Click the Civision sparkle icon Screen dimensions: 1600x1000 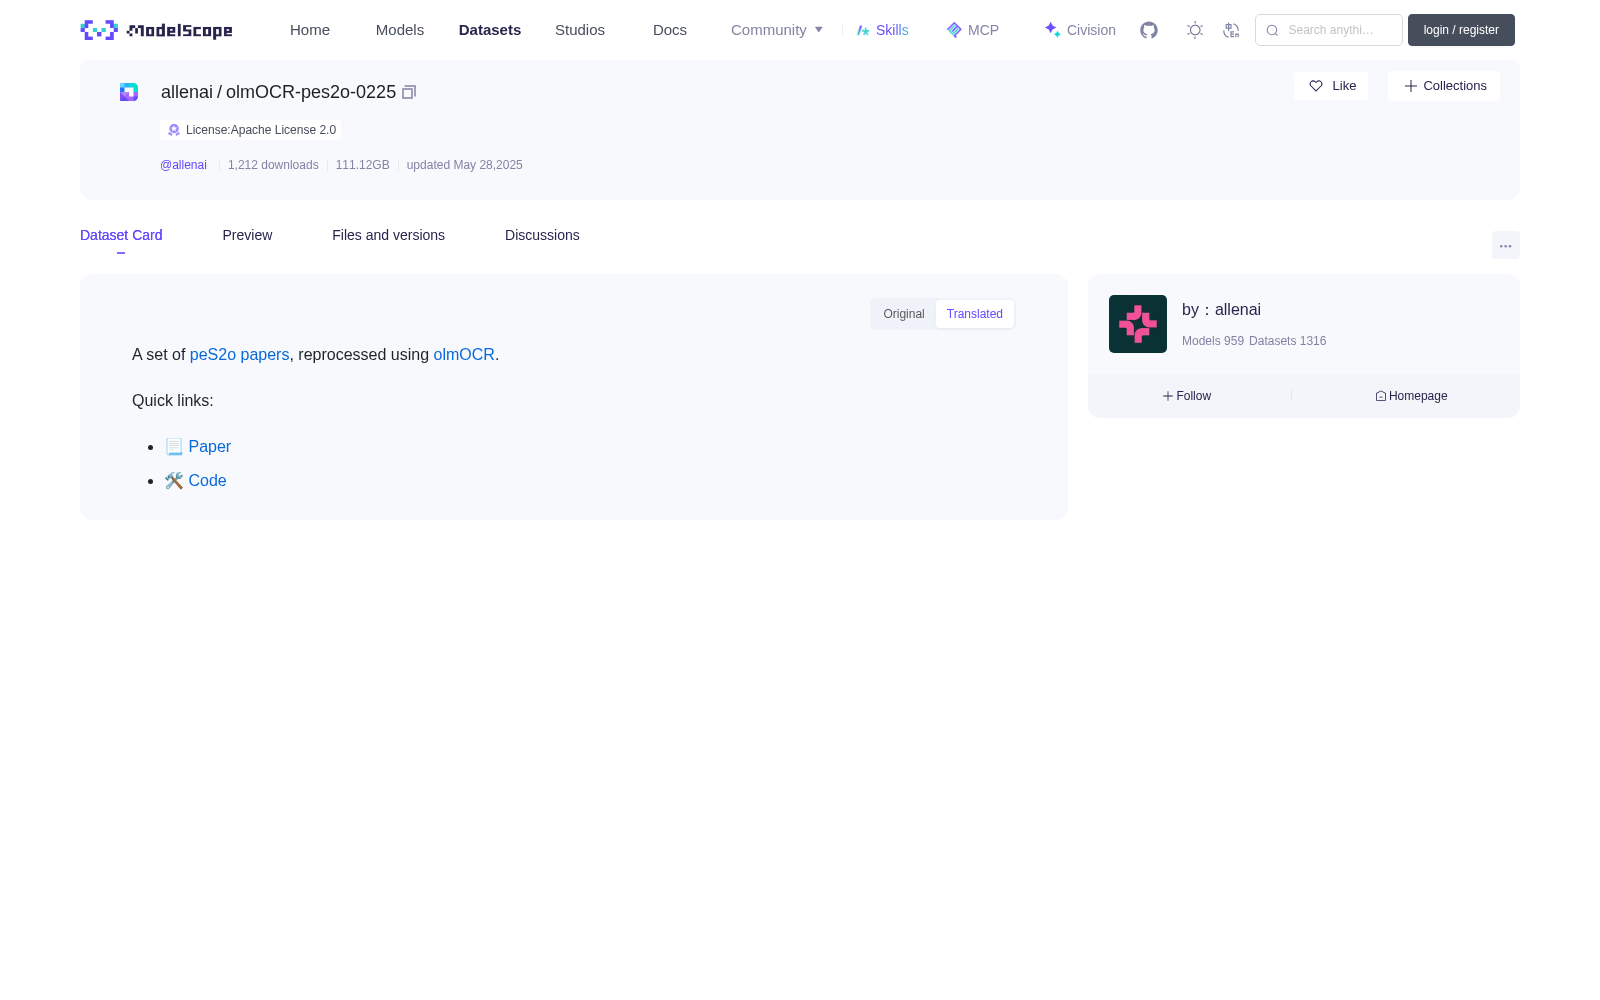click(1052, 30)
